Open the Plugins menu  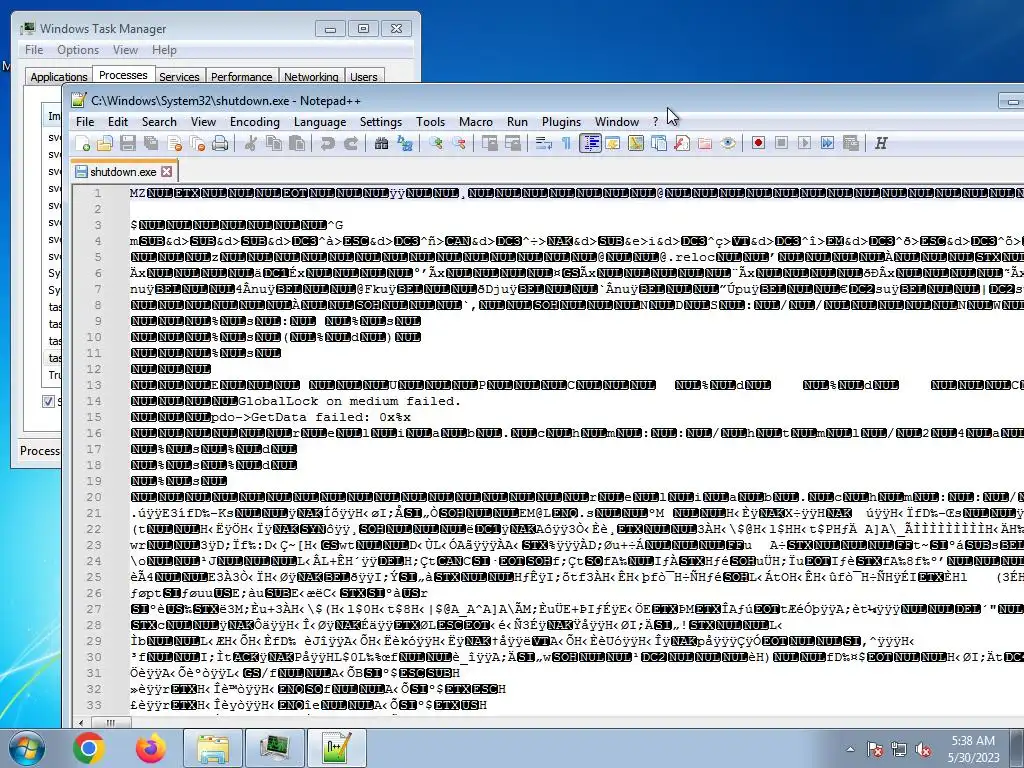click(561, 121)
